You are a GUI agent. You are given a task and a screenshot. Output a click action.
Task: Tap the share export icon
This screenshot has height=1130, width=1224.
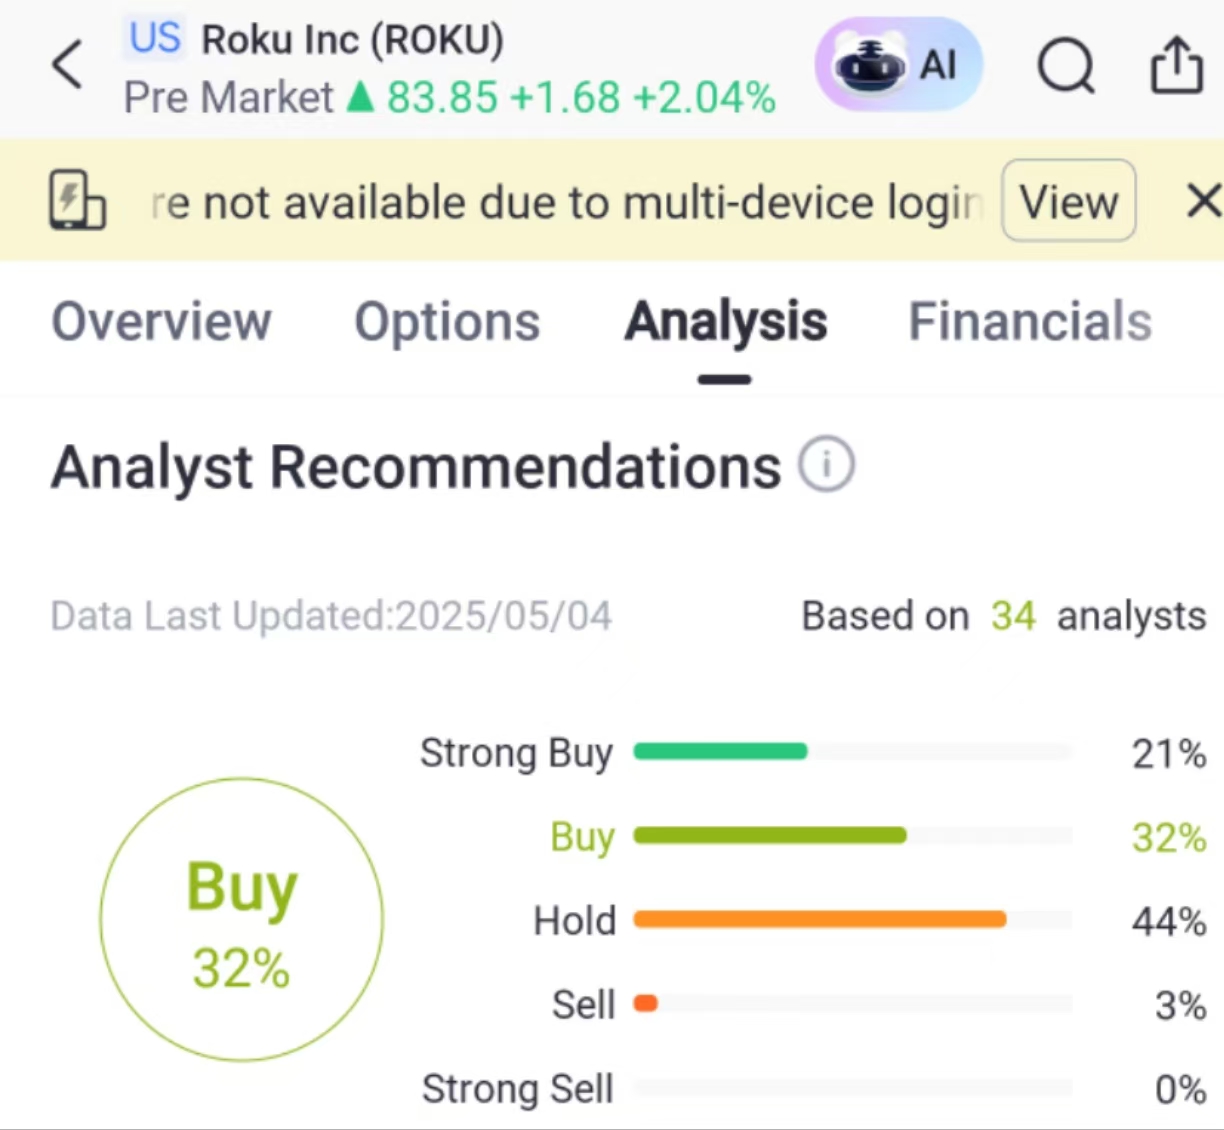(1176, 66)
